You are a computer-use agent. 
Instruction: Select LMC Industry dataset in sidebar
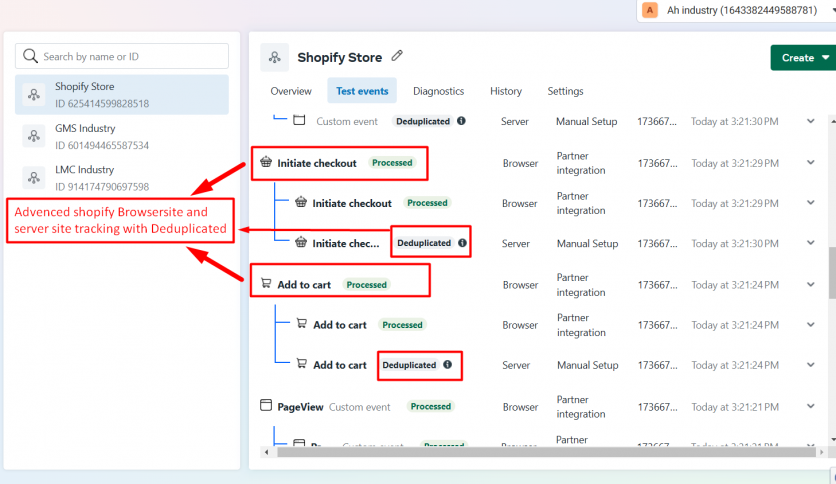[122, 178]
